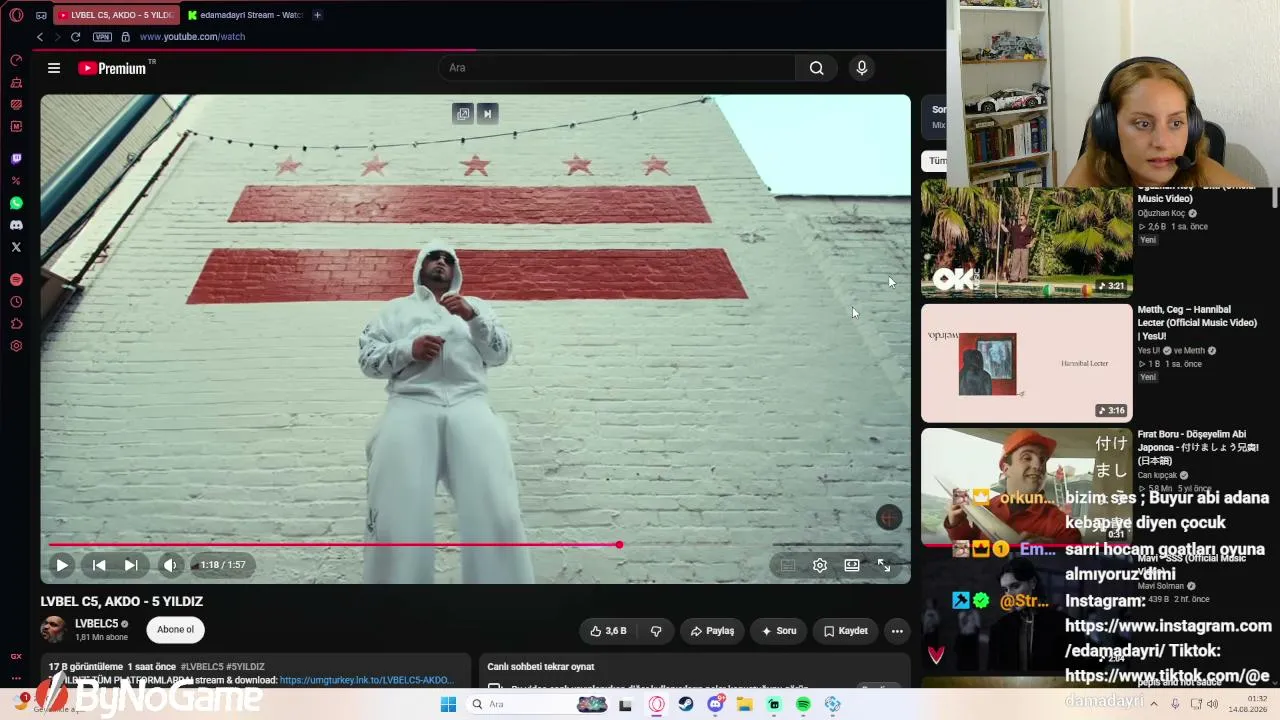Image resolution: width=1280 pixels, height=720 pixels.
Task: Open more actions three-dot menu under video
Action: 897,631
